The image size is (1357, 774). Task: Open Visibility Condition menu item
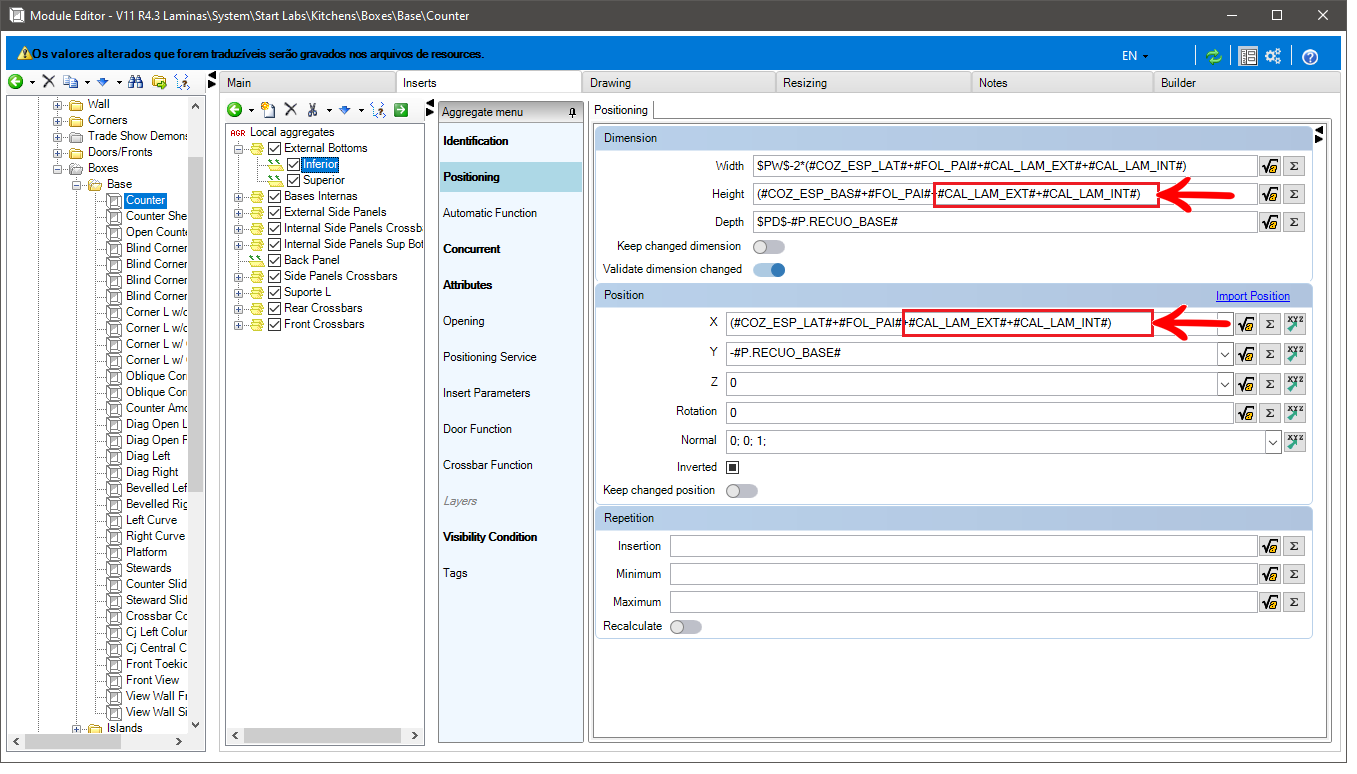510,537
